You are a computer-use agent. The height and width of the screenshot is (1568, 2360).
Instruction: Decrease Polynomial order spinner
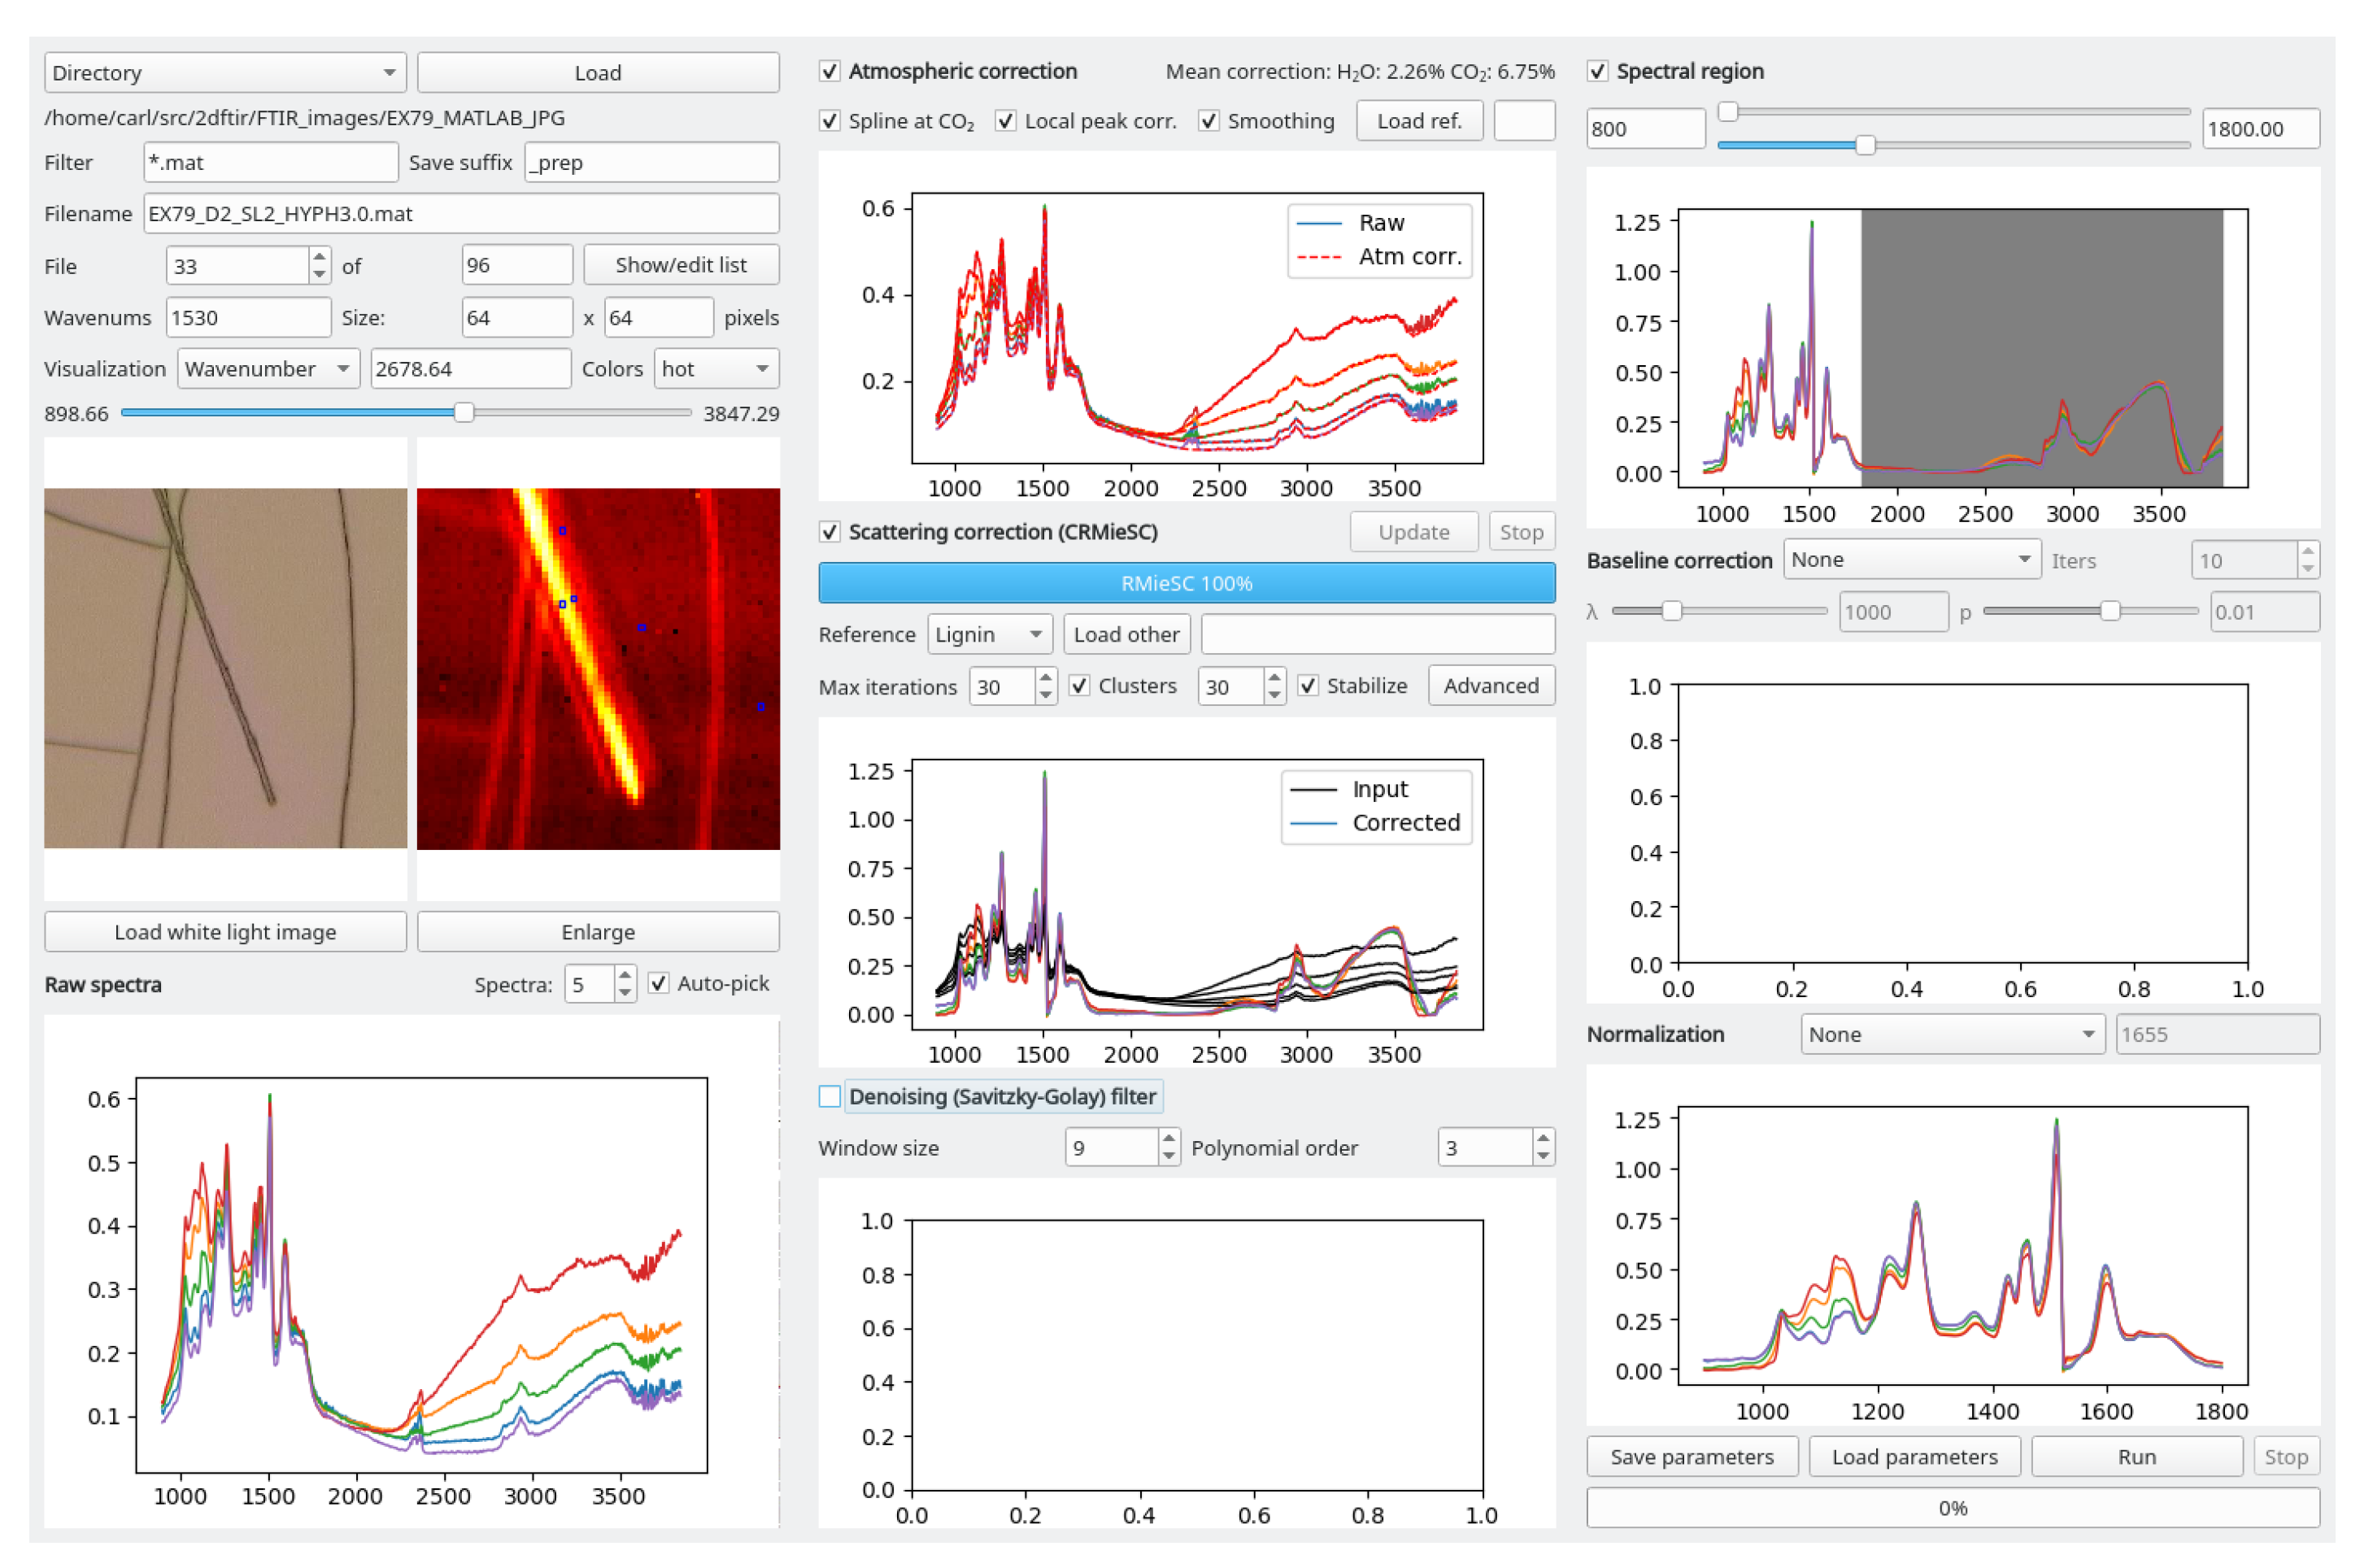point(1543,1156)
